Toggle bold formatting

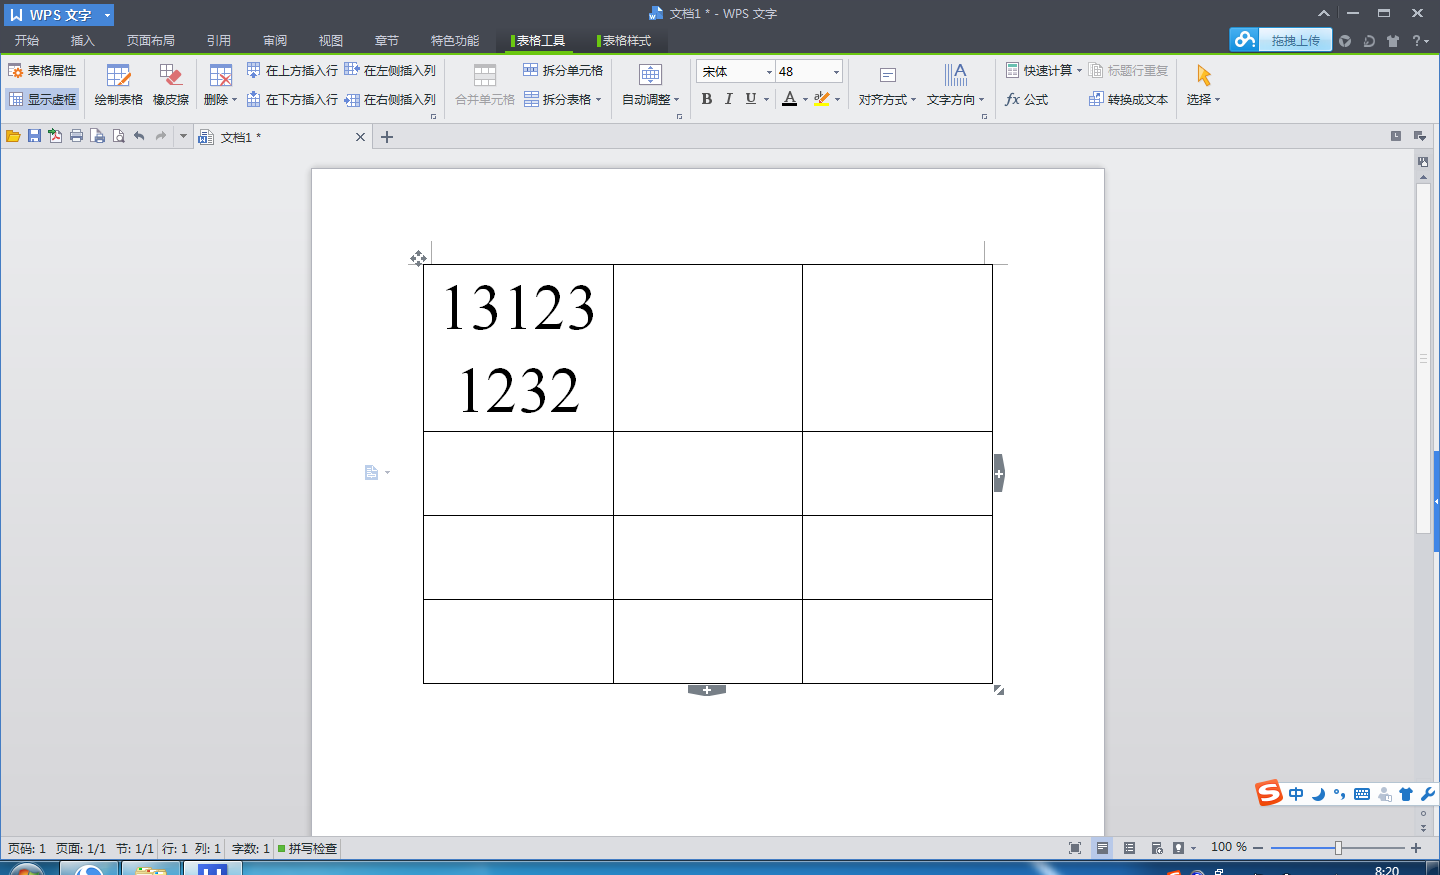pos(707,99)
